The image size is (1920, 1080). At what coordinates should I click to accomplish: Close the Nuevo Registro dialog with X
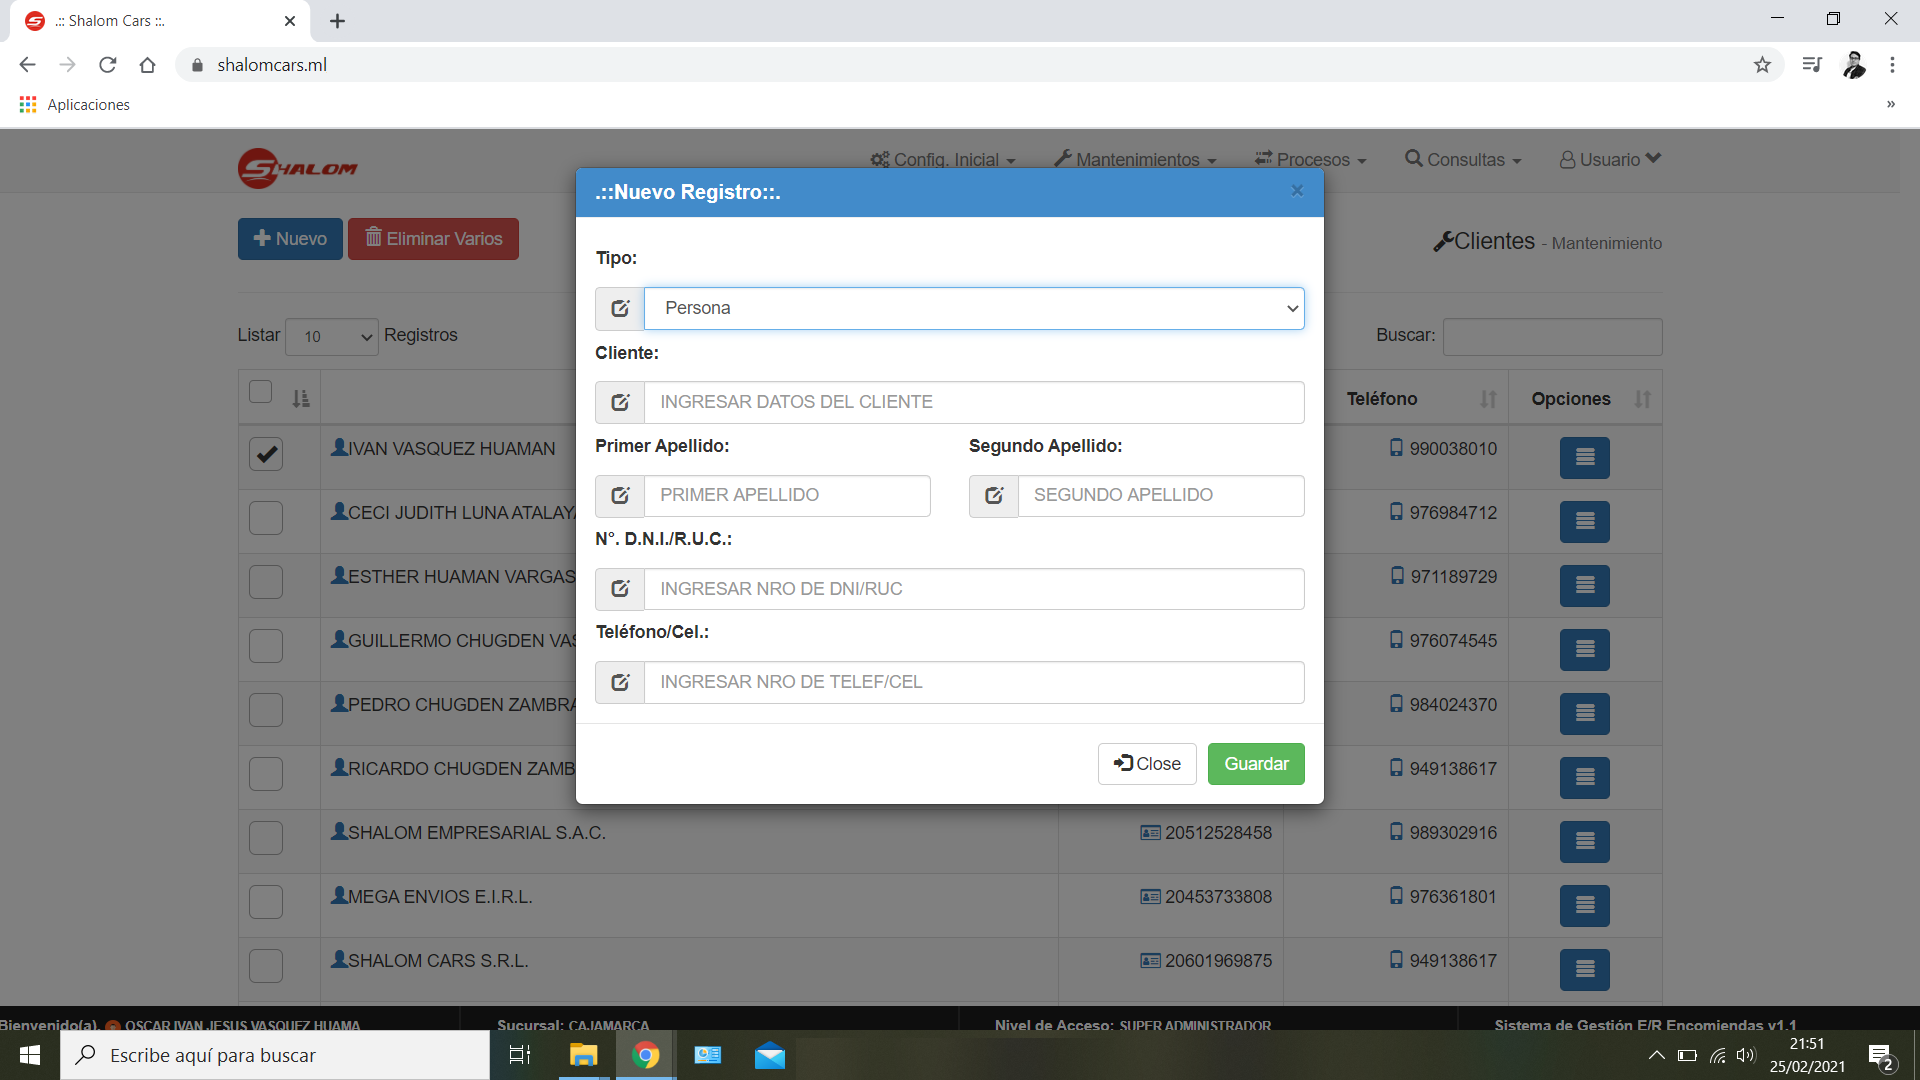coord(1297,191)
